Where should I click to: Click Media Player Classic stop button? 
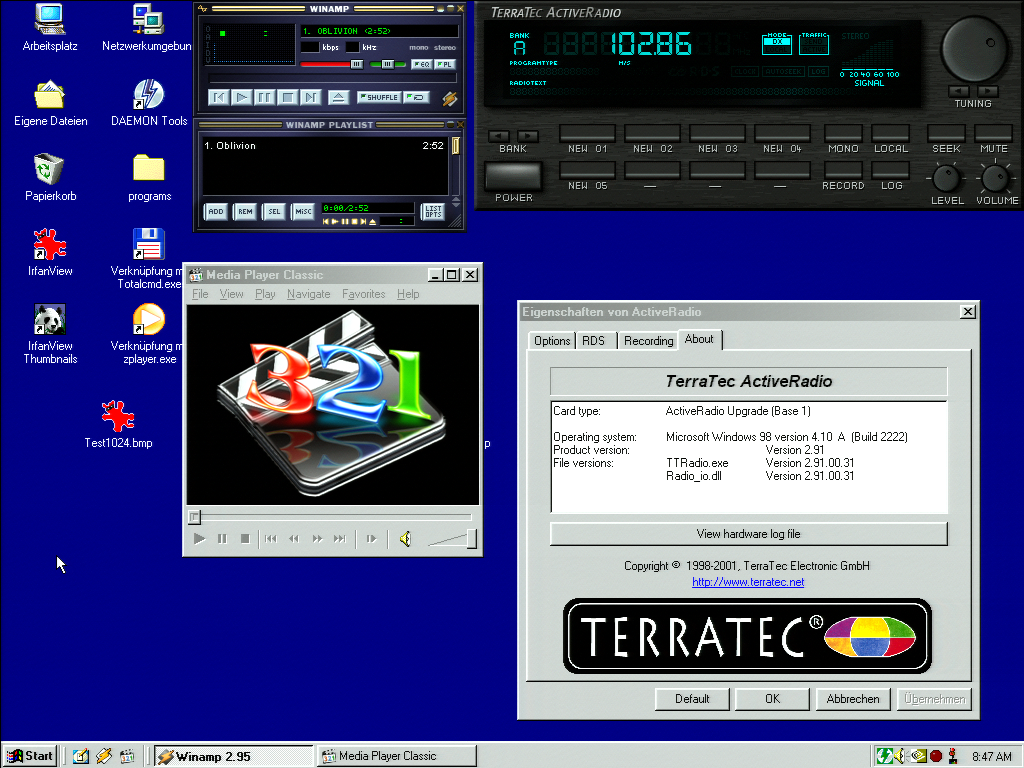point(245,539)
